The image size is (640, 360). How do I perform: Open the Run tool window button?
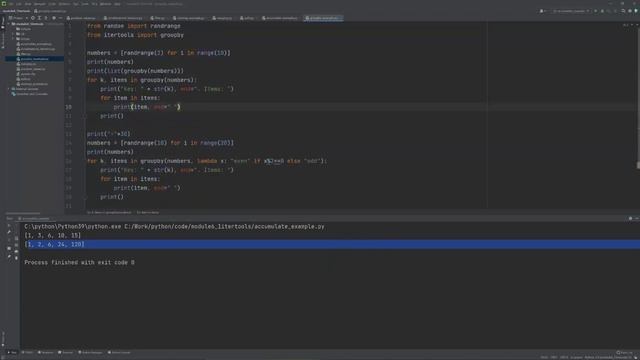12,352
